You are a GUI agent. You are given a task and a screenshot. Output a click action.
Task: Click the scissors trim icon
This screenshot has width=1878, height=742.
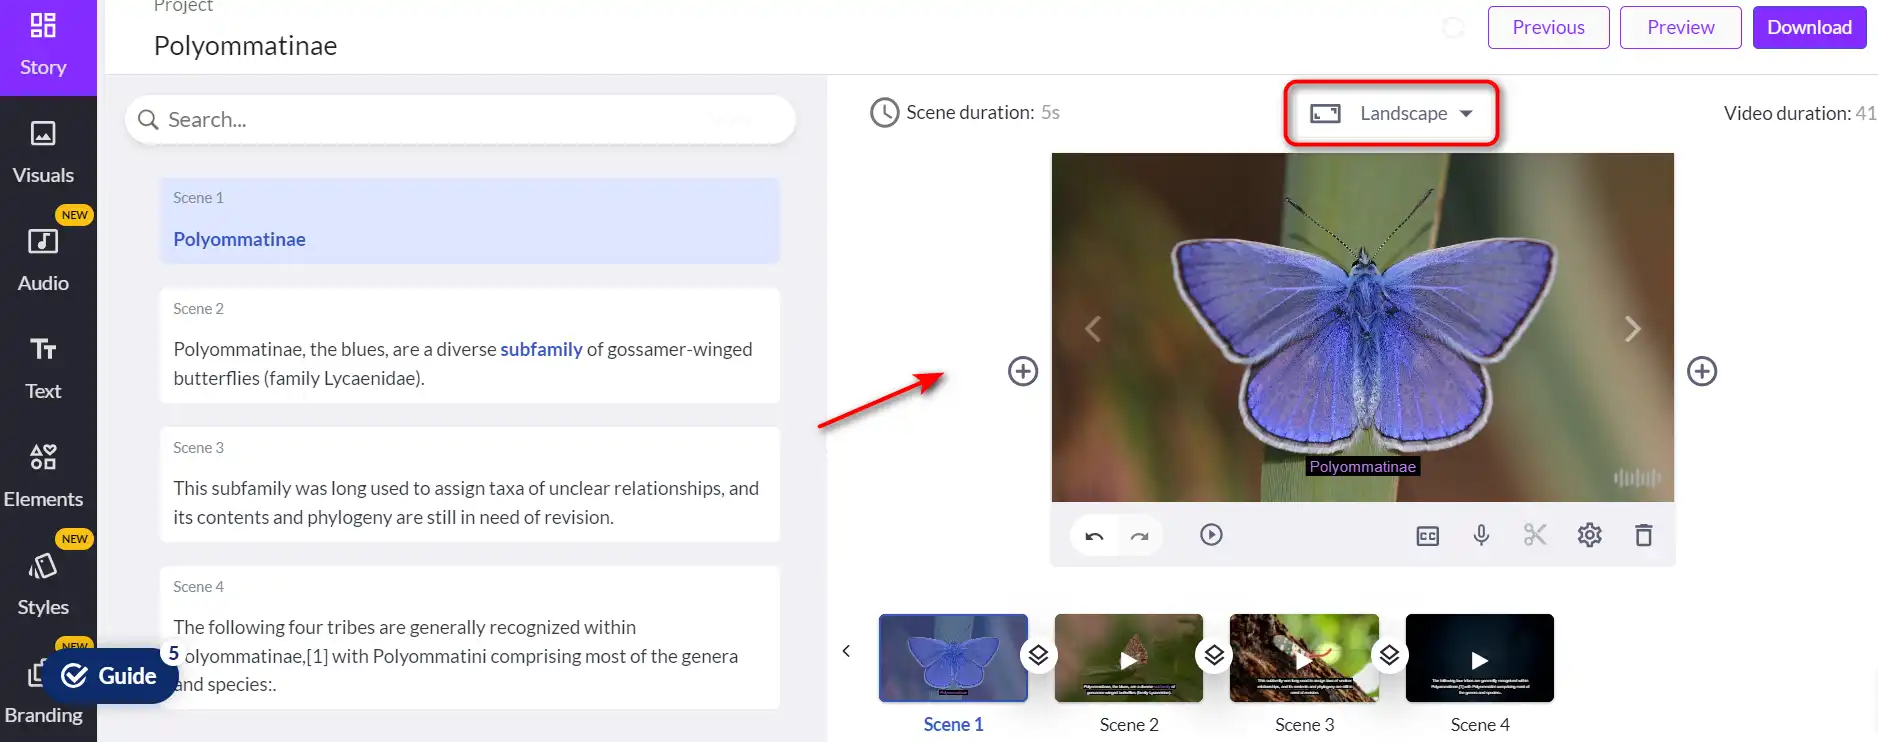[1535, 535]
